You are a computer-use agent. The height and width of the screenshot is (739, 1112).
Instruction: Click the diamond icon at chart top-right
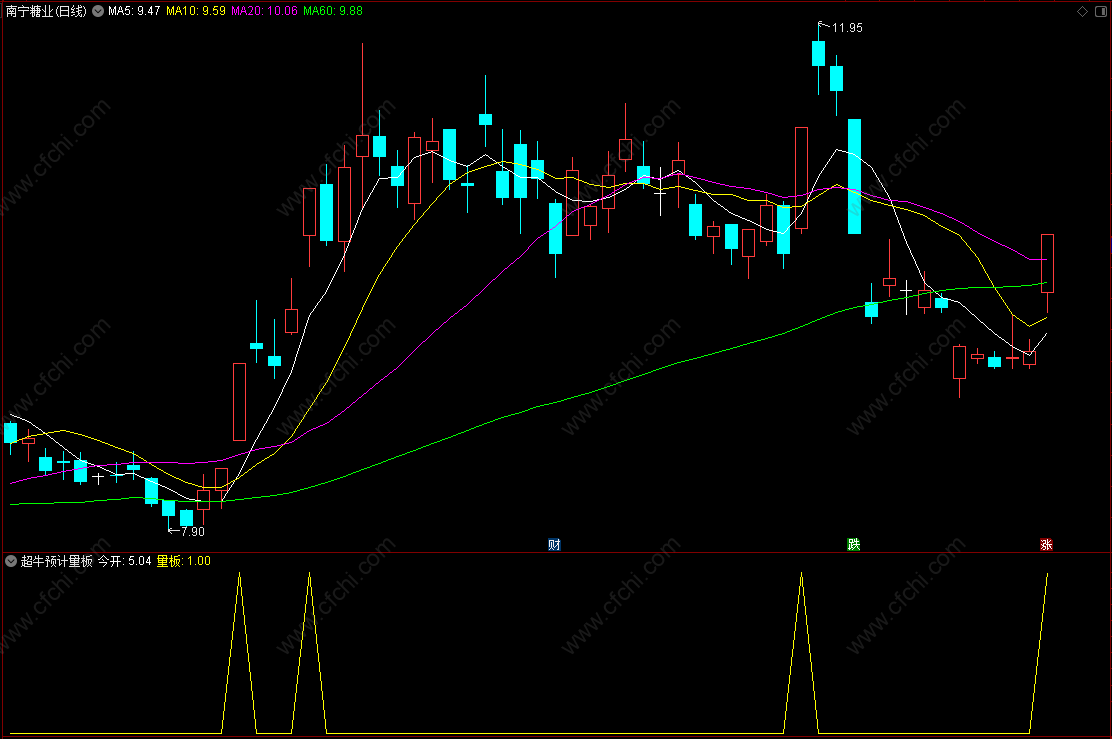[1082, 11]
